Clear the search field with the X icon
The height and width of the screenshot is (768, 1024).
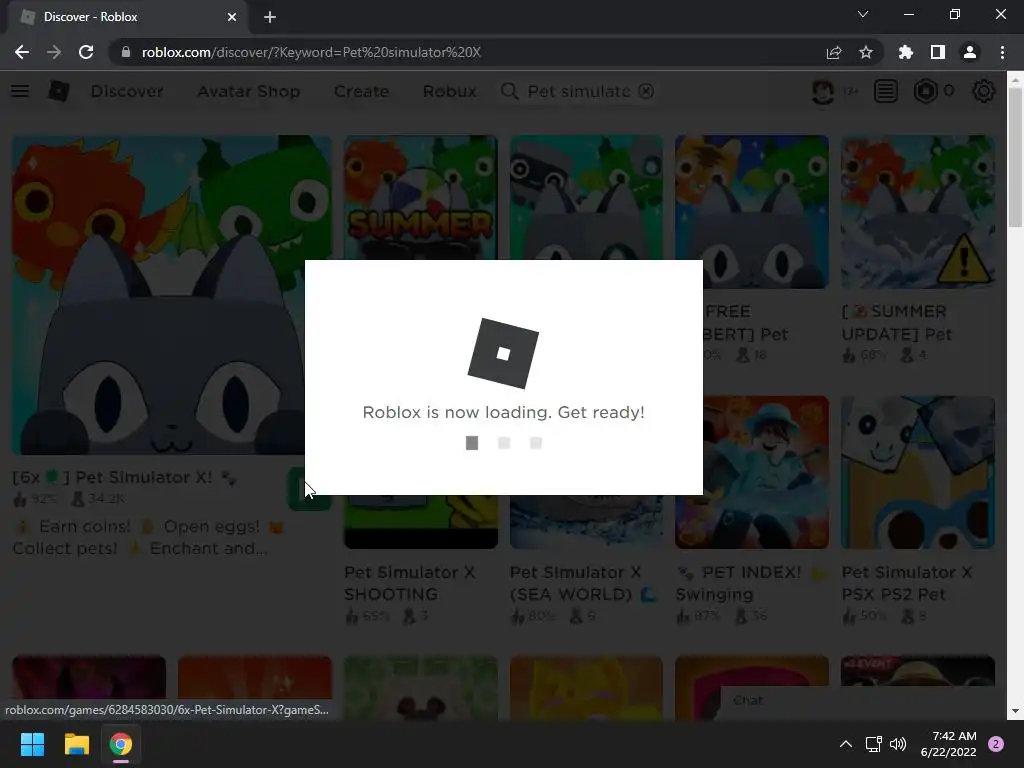(x=646, y=91)
